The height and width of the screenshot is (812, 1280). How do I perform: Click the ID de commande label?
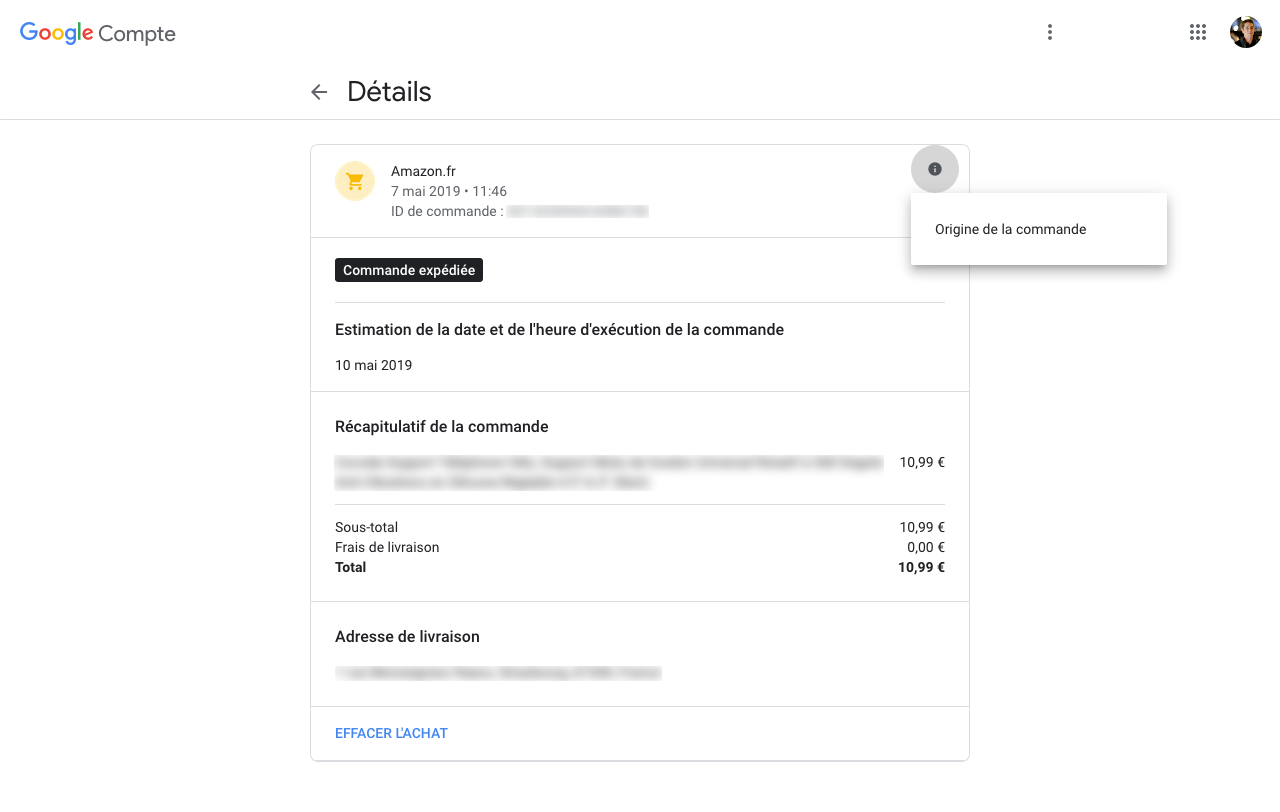click(x=447, y=211)
